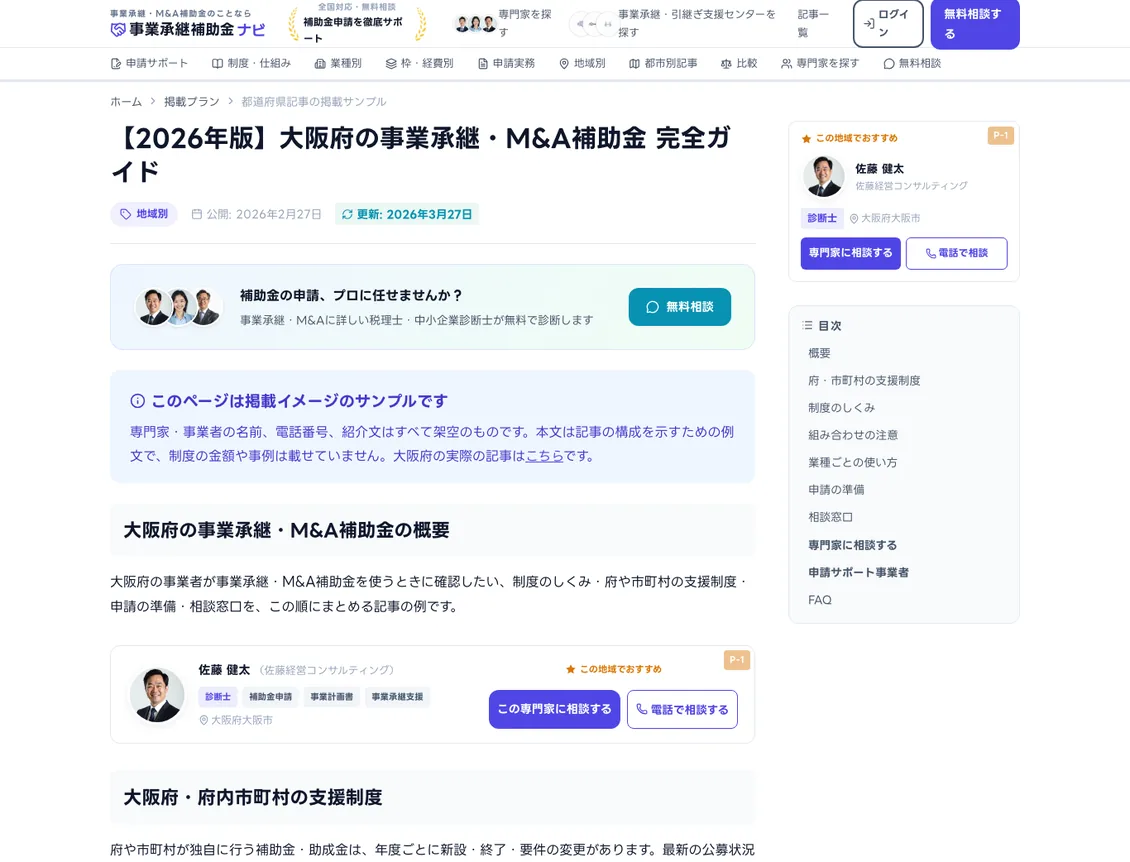The width and height of the screenshot is (1130, 862).
Task: Click the P-1 badge in article card
Action: pos(737,660)
